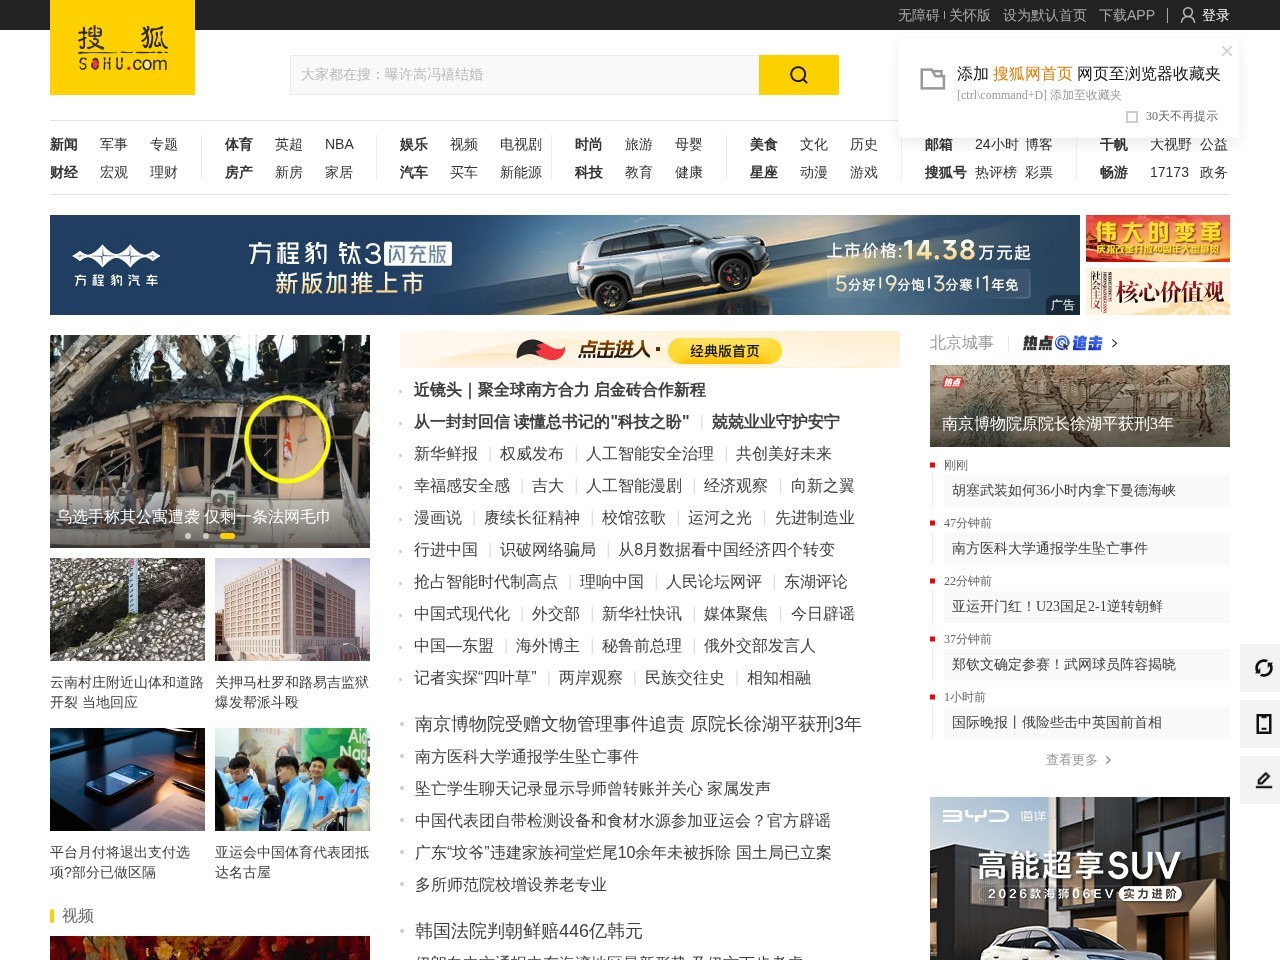Open 电视剧 in the navigation
Viewport: 1280px width, 960px height.
(x=521, y=144)
